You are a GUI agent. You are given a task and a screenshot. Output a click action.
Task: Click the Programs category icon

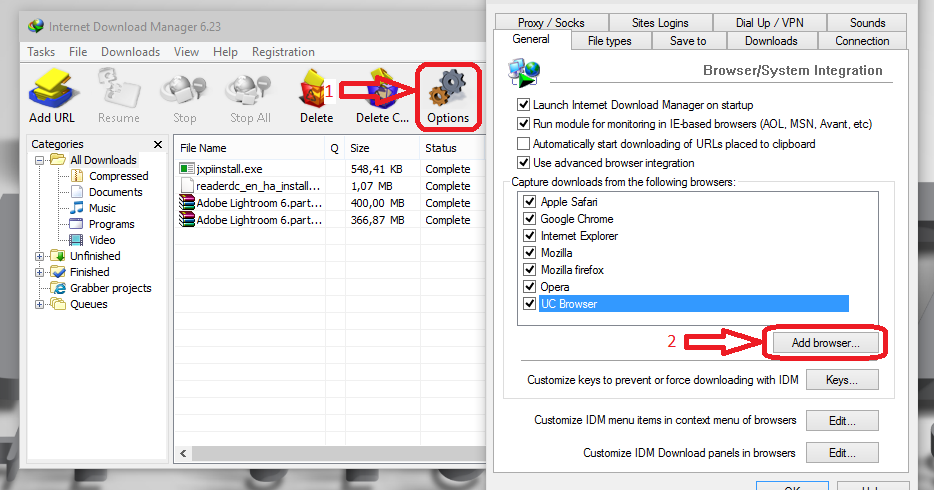[x=76, y=224]
